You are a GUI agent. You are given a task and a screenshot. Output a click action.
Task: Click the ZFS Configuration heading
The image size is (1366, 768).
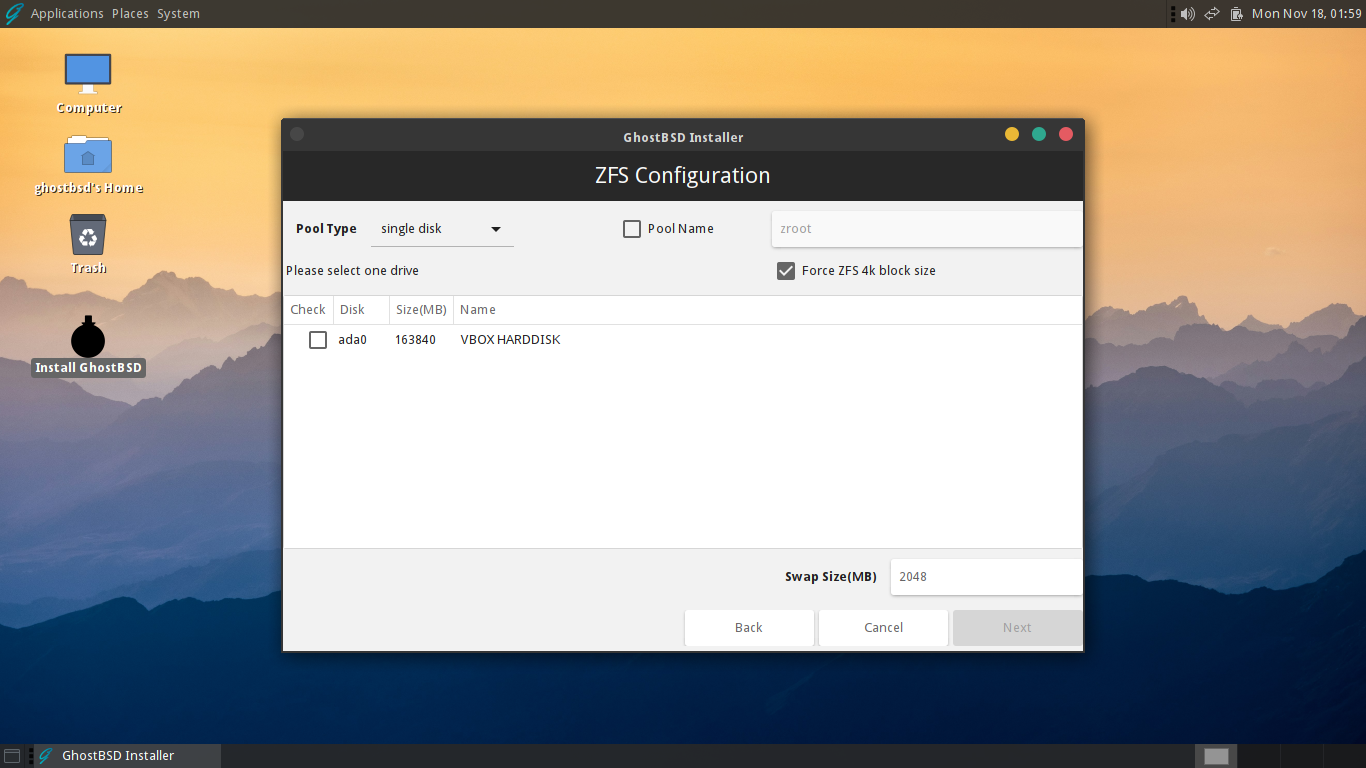683,176
